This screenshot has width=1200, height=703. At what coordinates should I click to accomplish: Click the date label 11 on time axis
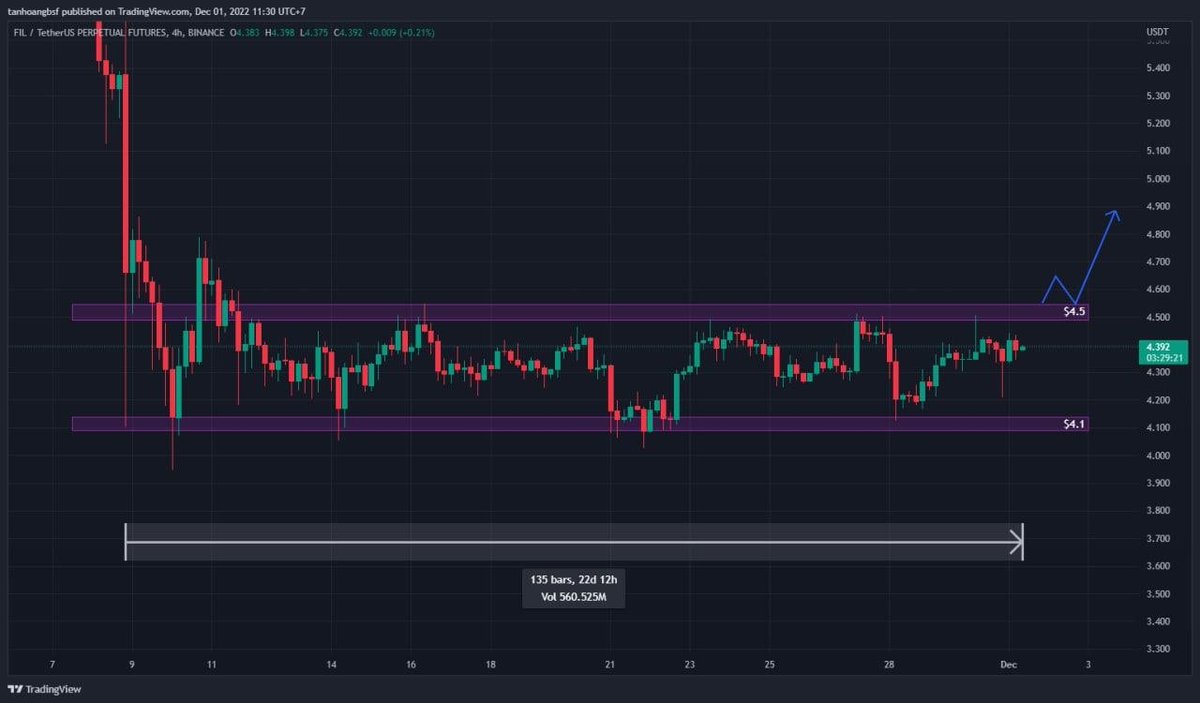coord(211,664)
